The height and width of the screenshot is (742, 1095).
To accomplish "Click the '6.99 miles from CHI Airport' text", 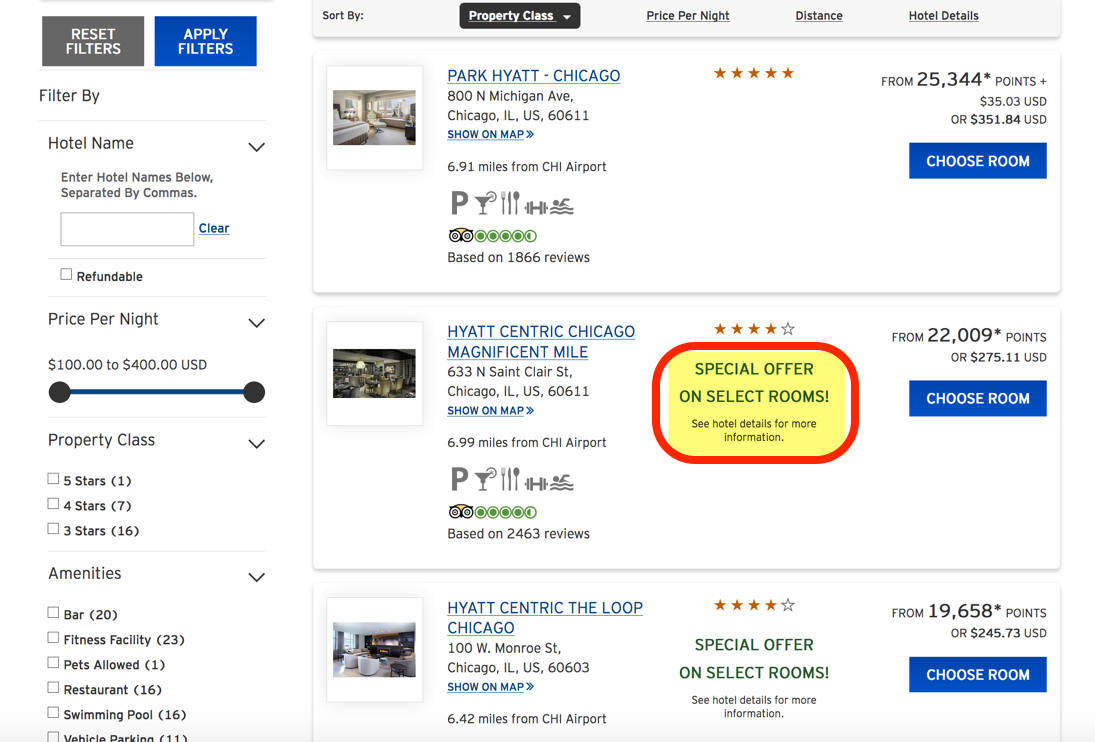I will pos(527,443).
